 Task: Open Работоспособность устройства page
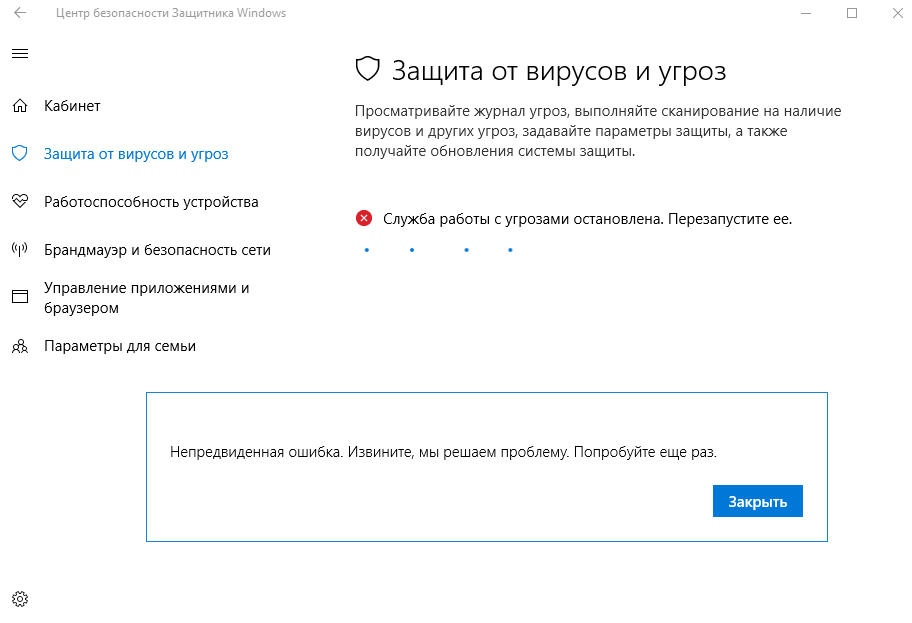point(151,202)
